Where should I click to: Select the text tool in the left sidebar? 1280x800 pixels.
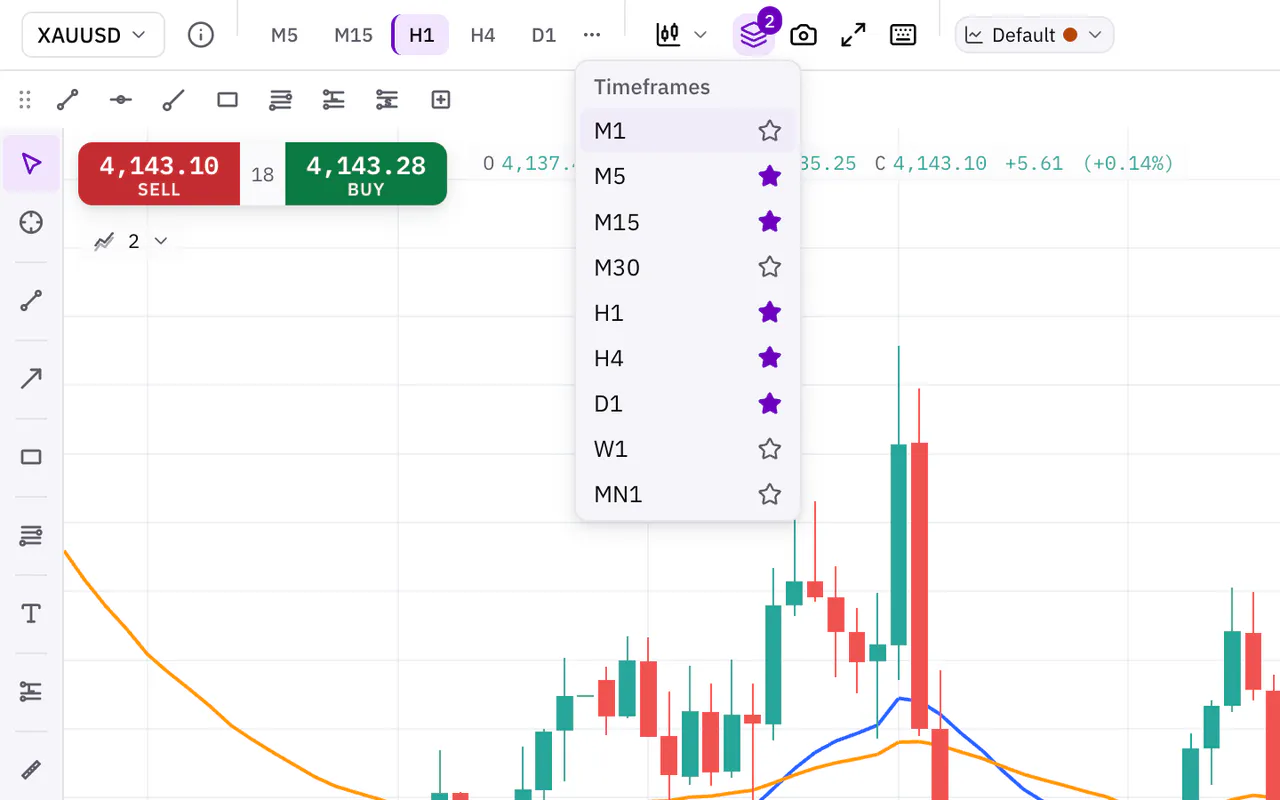31,613
